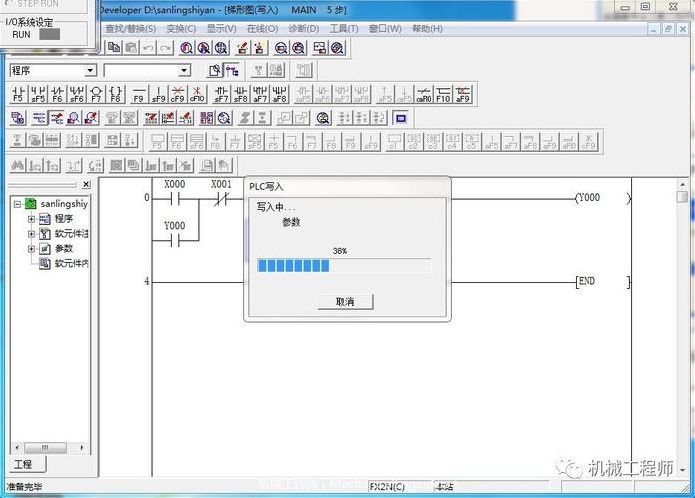This screenshot has height=498, width=695.
Task: Open the 诊断(D) menu
Action: 304,29
